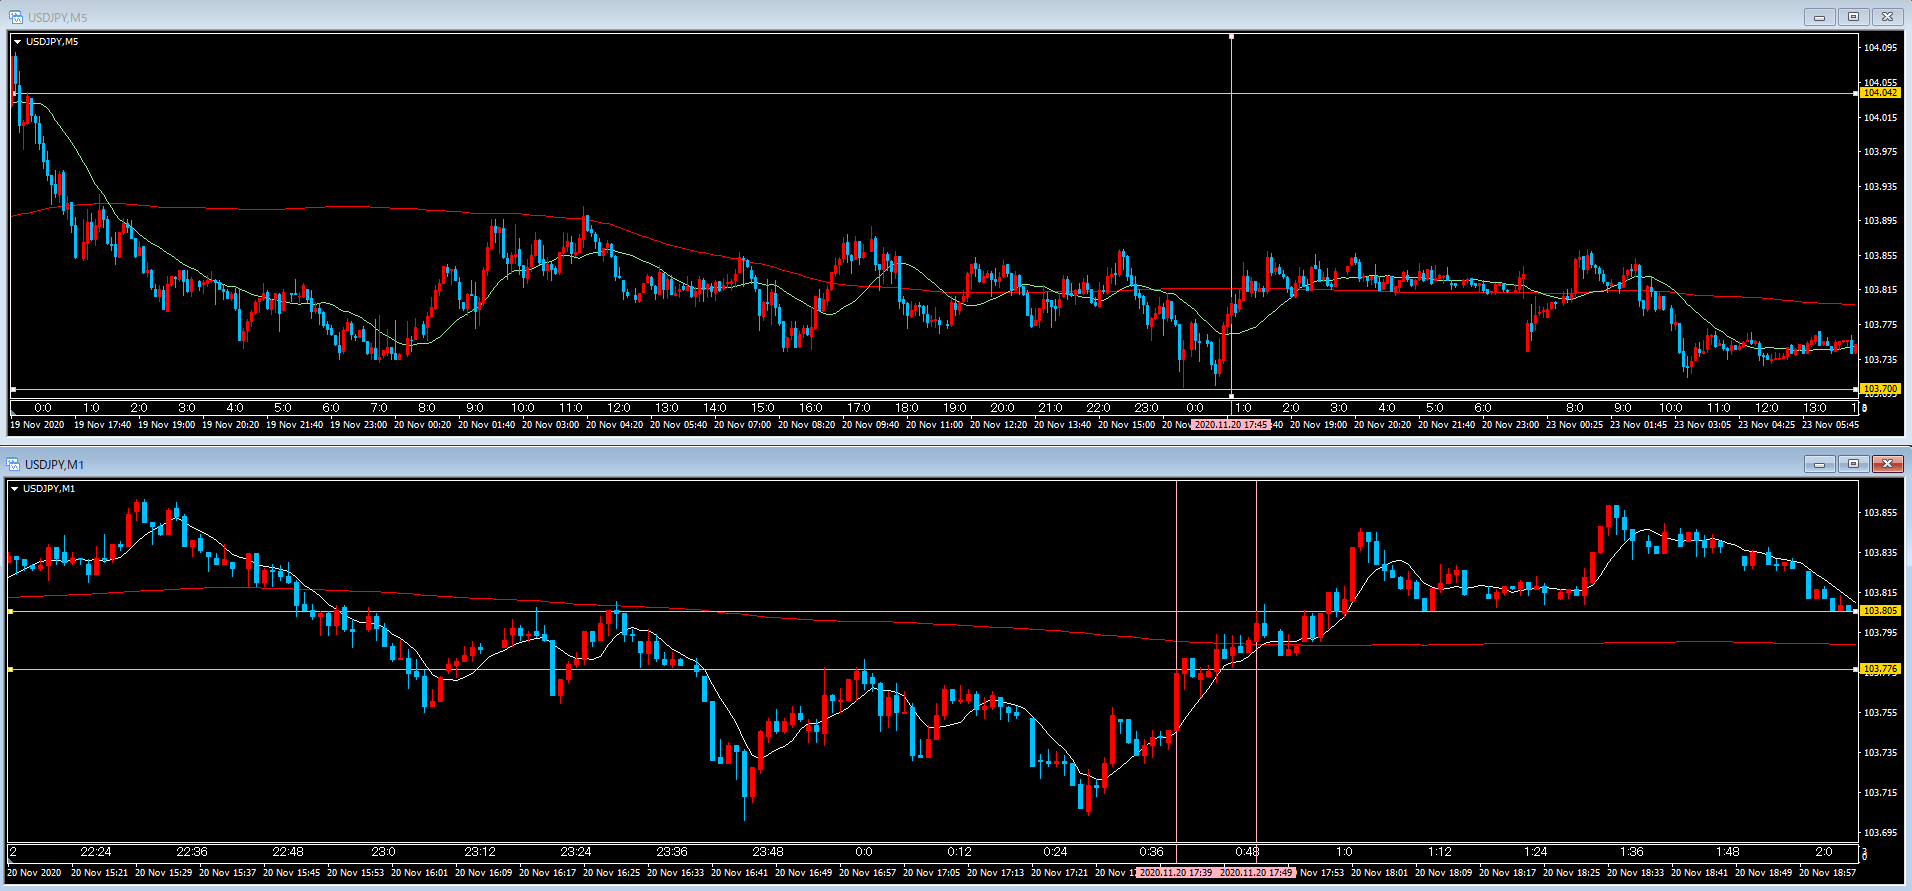Click the USDJPY,M5 window title bar text
This screenshot has width=1912, height=891.
(57, 18)
